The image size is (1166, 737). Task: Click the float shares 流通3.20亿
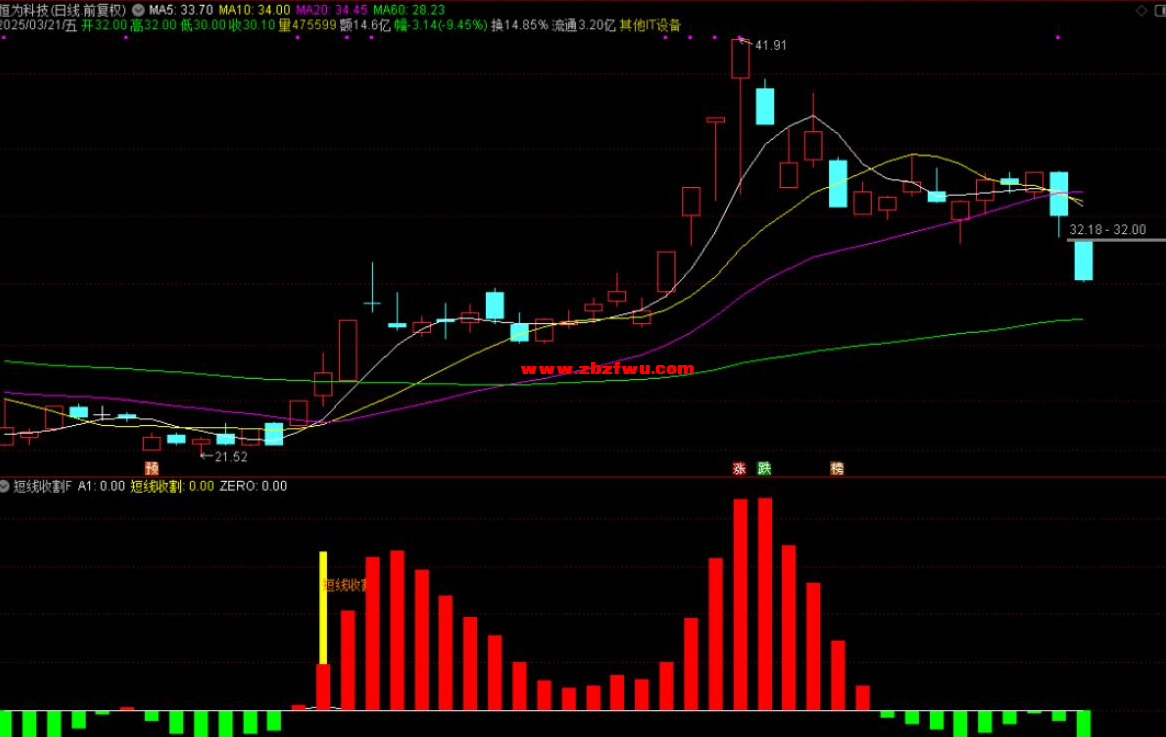click(x=584, y=25)
